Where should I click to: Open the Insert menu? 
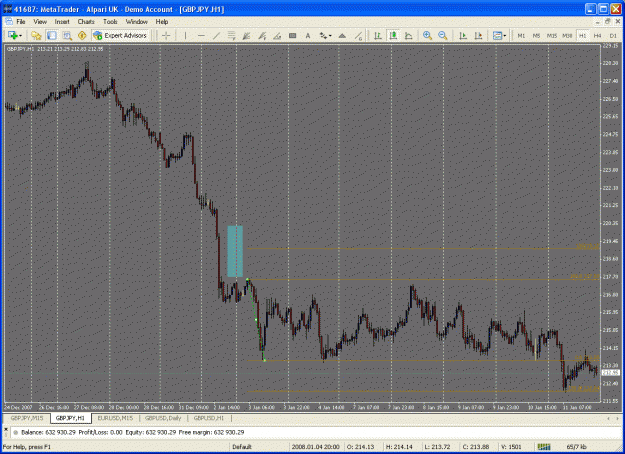[62, 22]
